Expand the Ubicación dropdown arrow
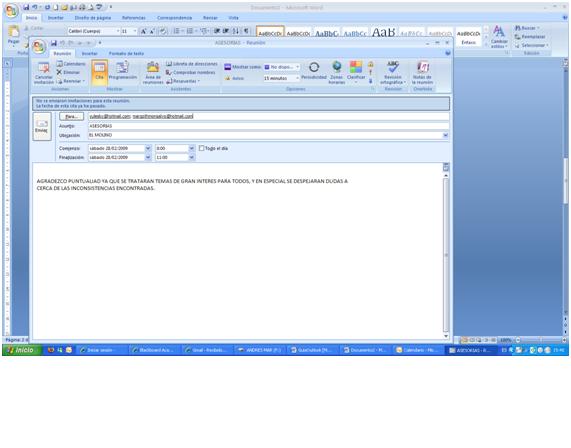 [445, 135]
